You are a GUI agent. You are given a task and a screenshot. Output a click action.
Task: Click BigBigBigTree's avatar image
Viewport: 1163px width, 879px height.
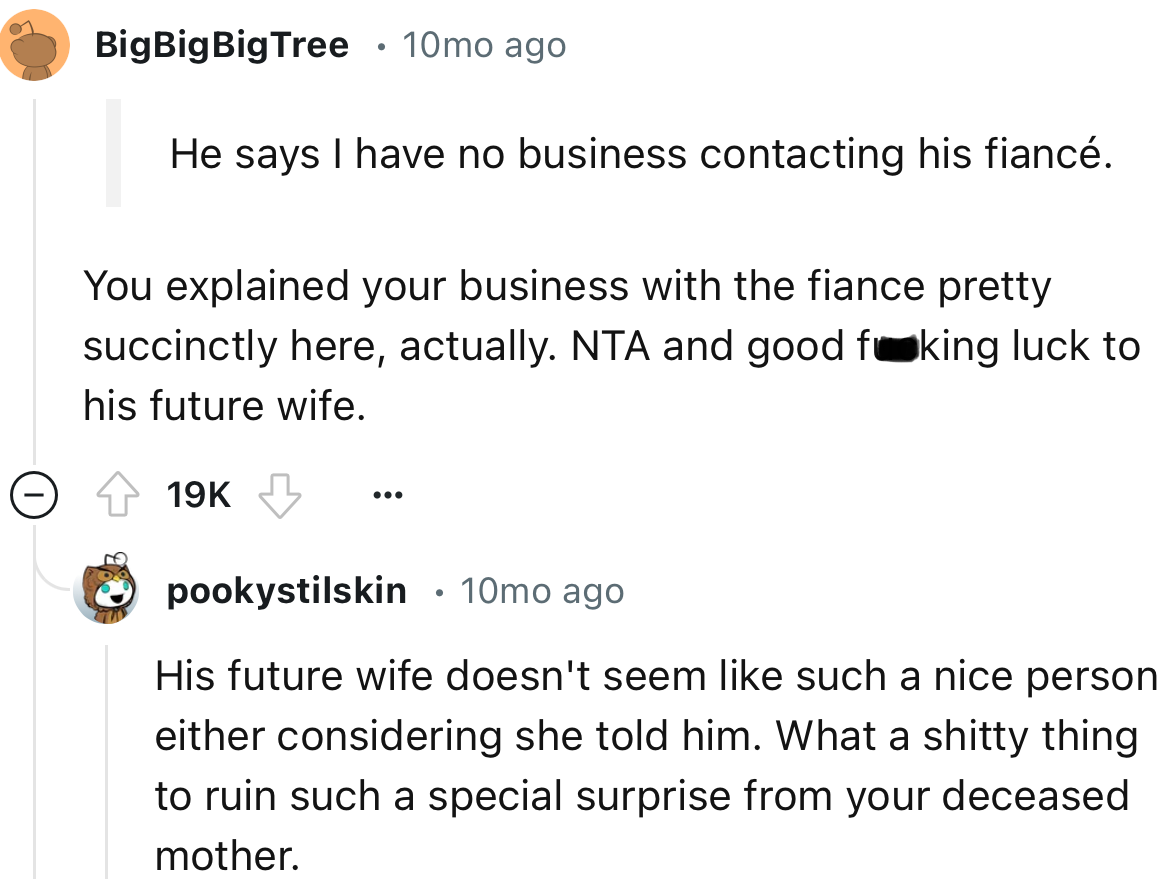tap(36, 44)
